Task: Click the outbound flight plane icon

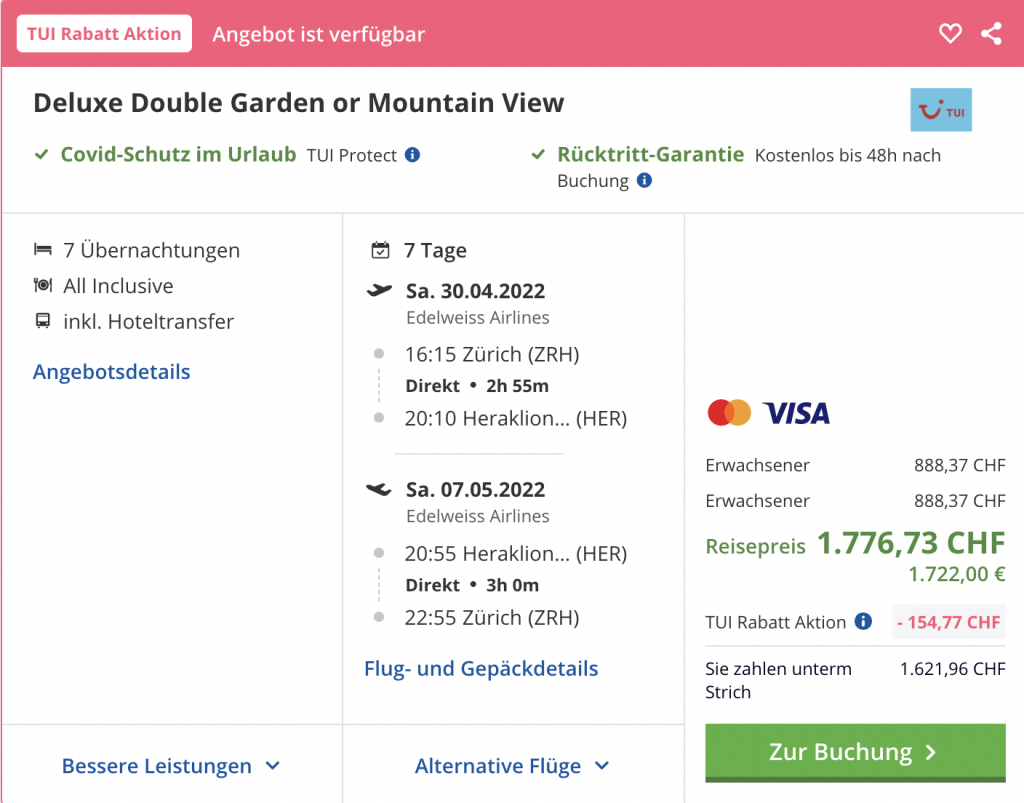Action: pyautogui.click(x=380, y=291)
